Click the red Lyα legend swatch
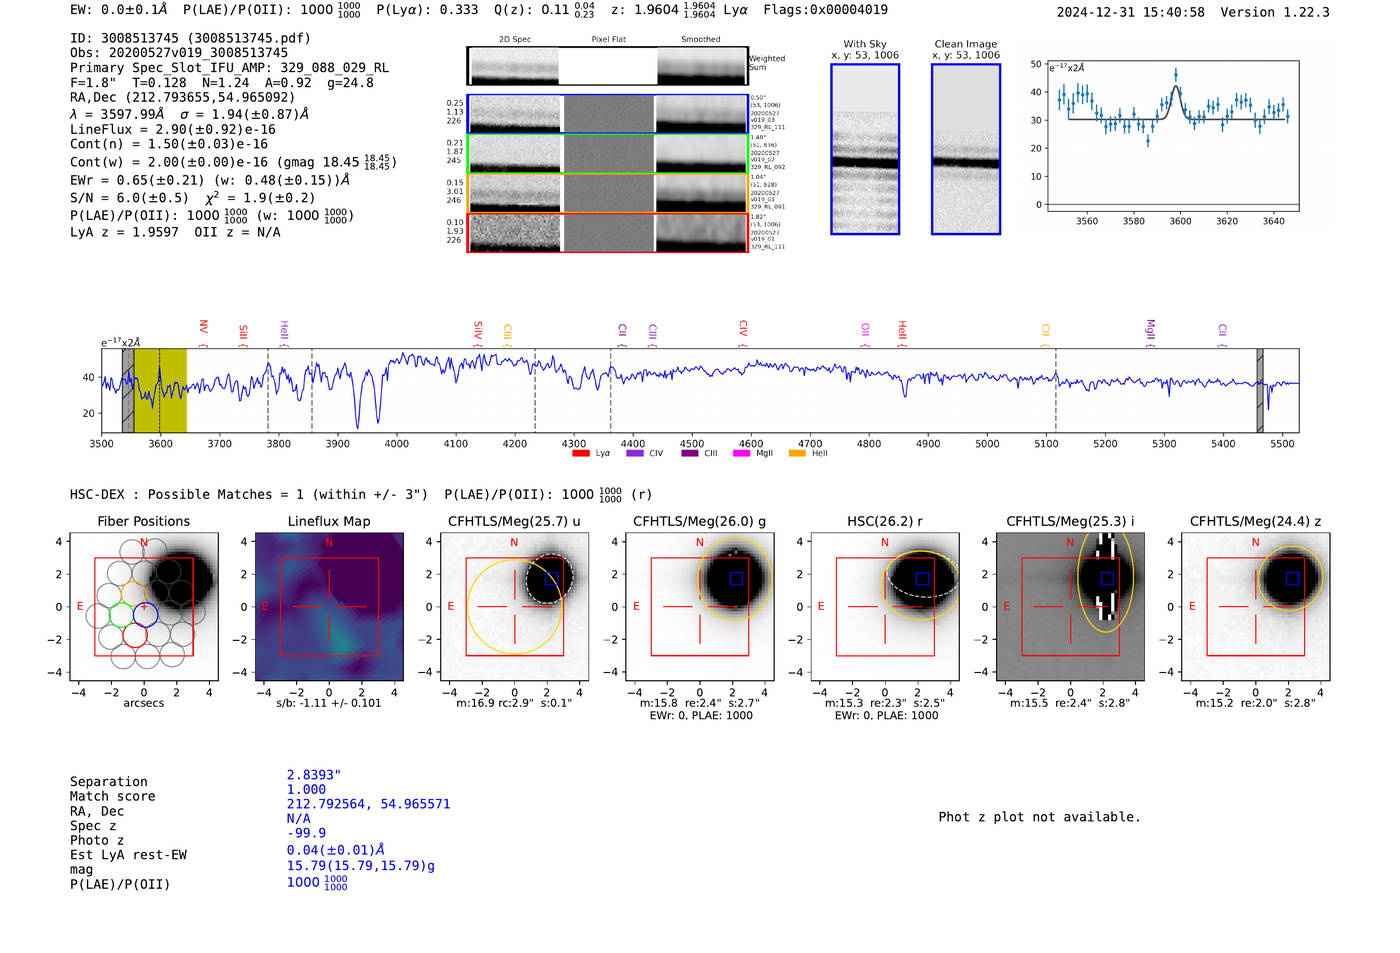 580,453
